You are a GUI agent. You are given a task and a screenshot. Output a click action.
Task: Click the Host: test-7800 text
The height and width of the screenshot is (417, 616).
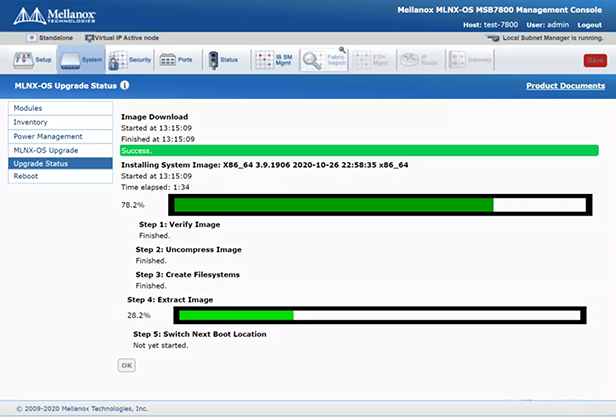[490, 25]
